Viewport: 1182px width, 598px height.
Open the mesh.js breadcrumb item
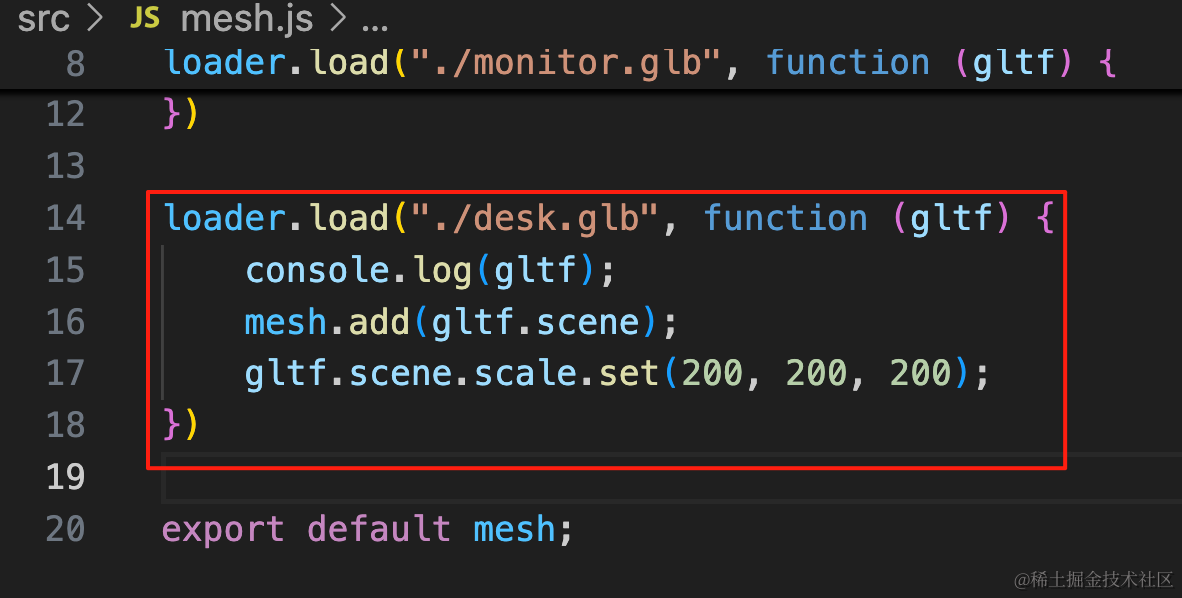pyautogui.click(x=247, y=18)
